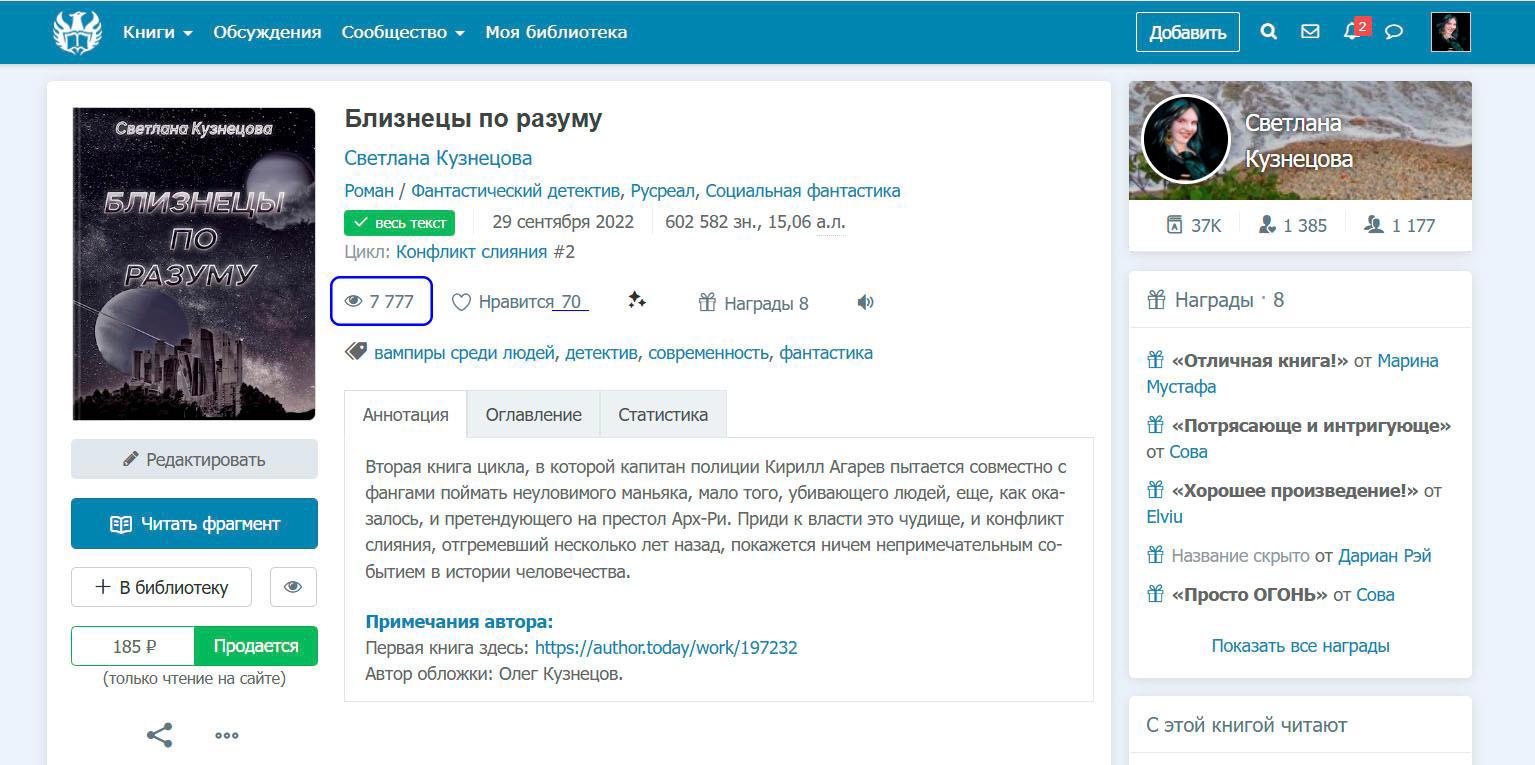Expand the Книги dropdown menu
Image resolution: width=1535 pixels, height=765 pixels.
click(x=157, y=32)
